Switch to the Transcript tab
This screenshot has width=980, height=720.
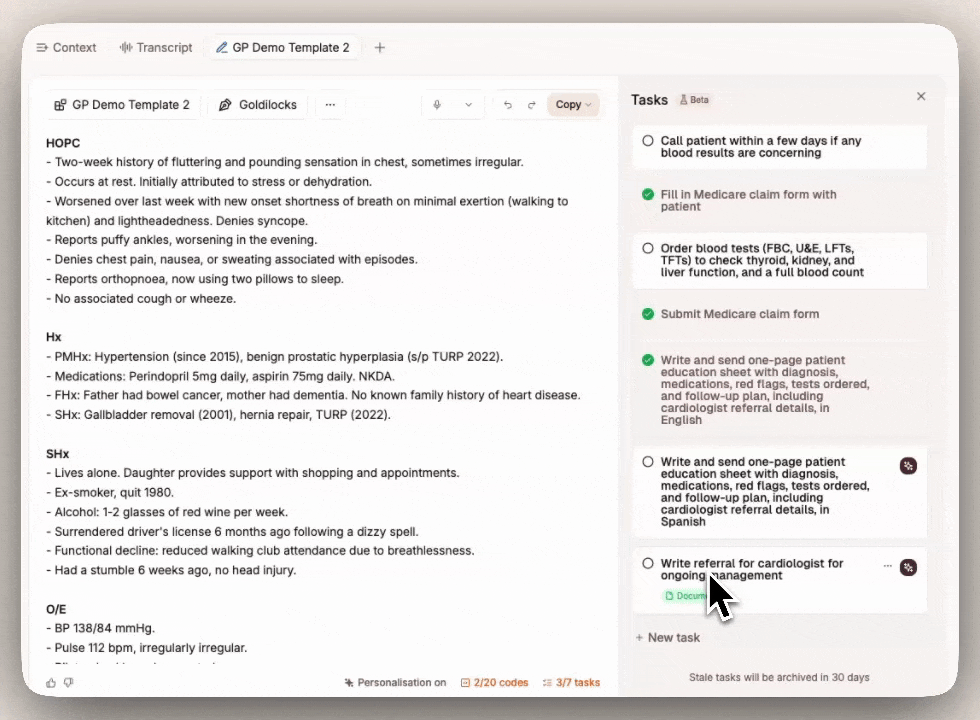tap(156, 47)
